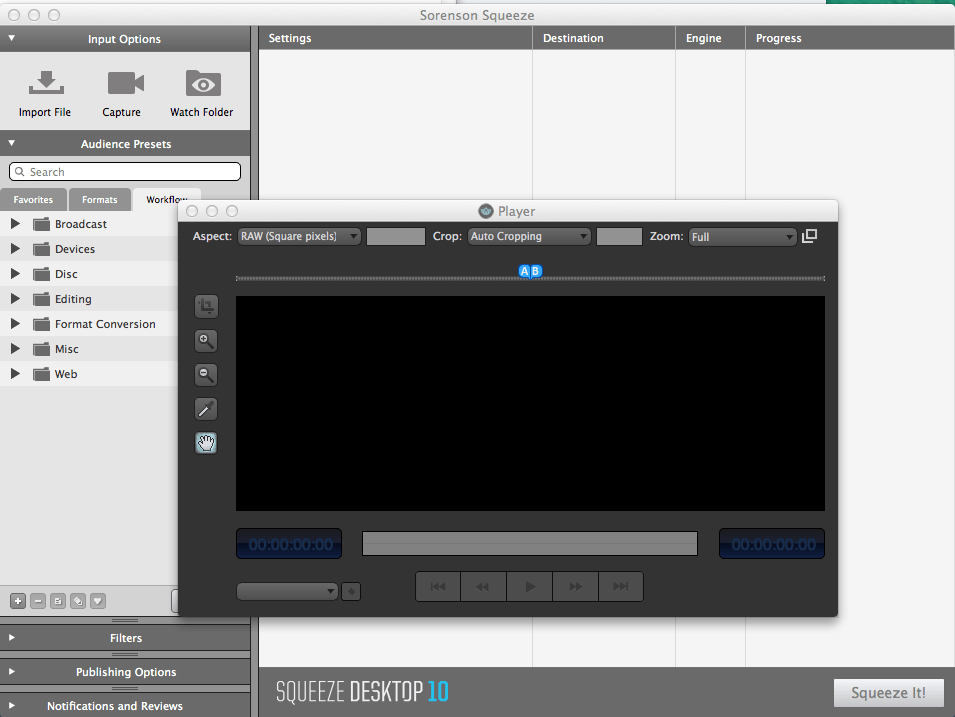Switch to the Formats tab
955x717 pixels.
(x=100, y=200)
